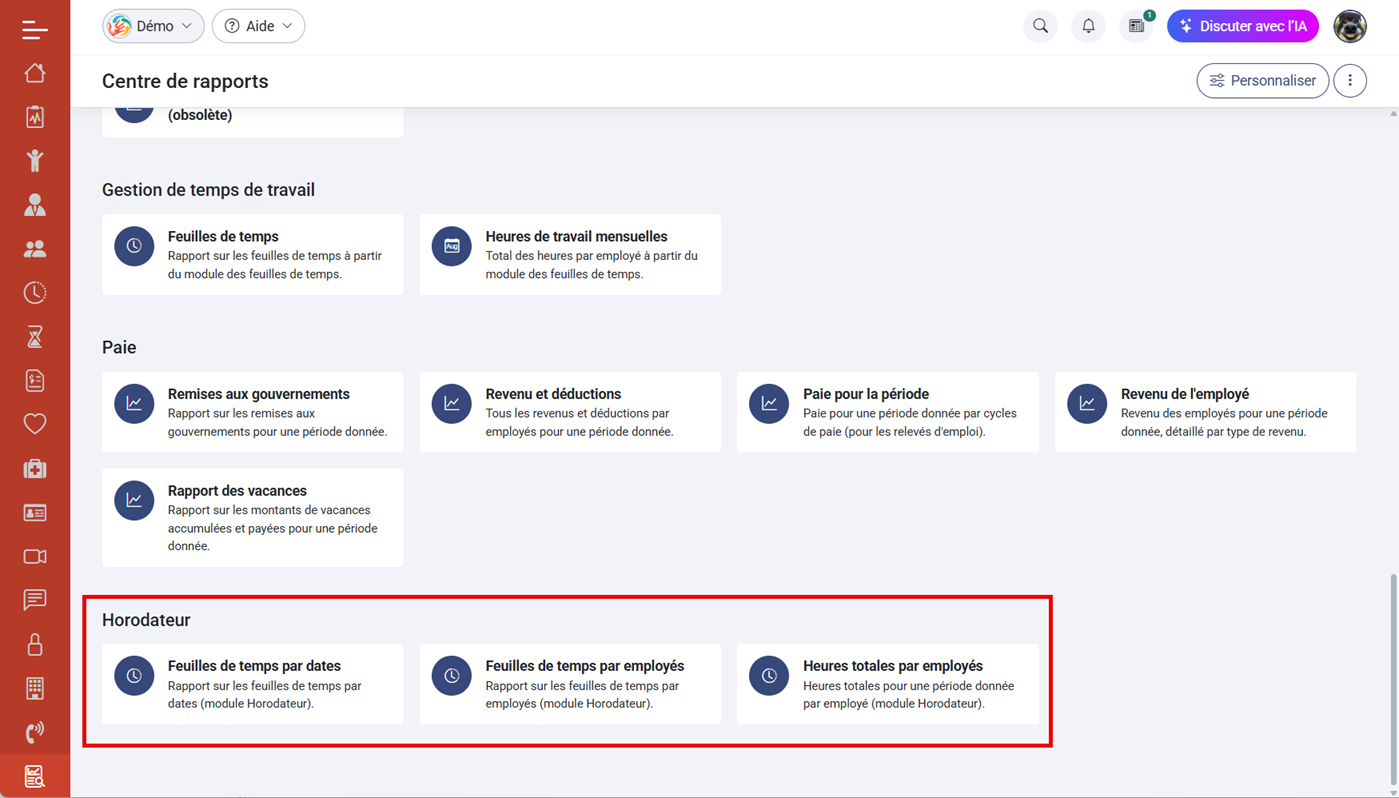Open the calendar icon with badge
This screenshot has height=798, width=1399.
[1136, 26]
